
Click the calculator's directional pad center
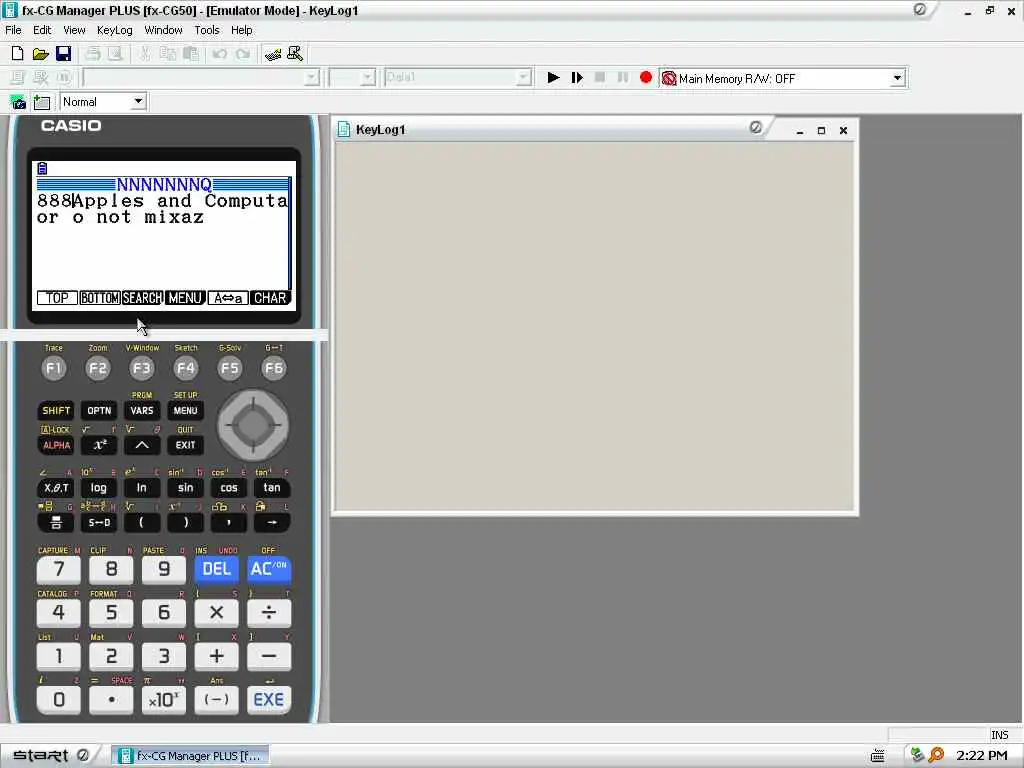tap(253, 425)
